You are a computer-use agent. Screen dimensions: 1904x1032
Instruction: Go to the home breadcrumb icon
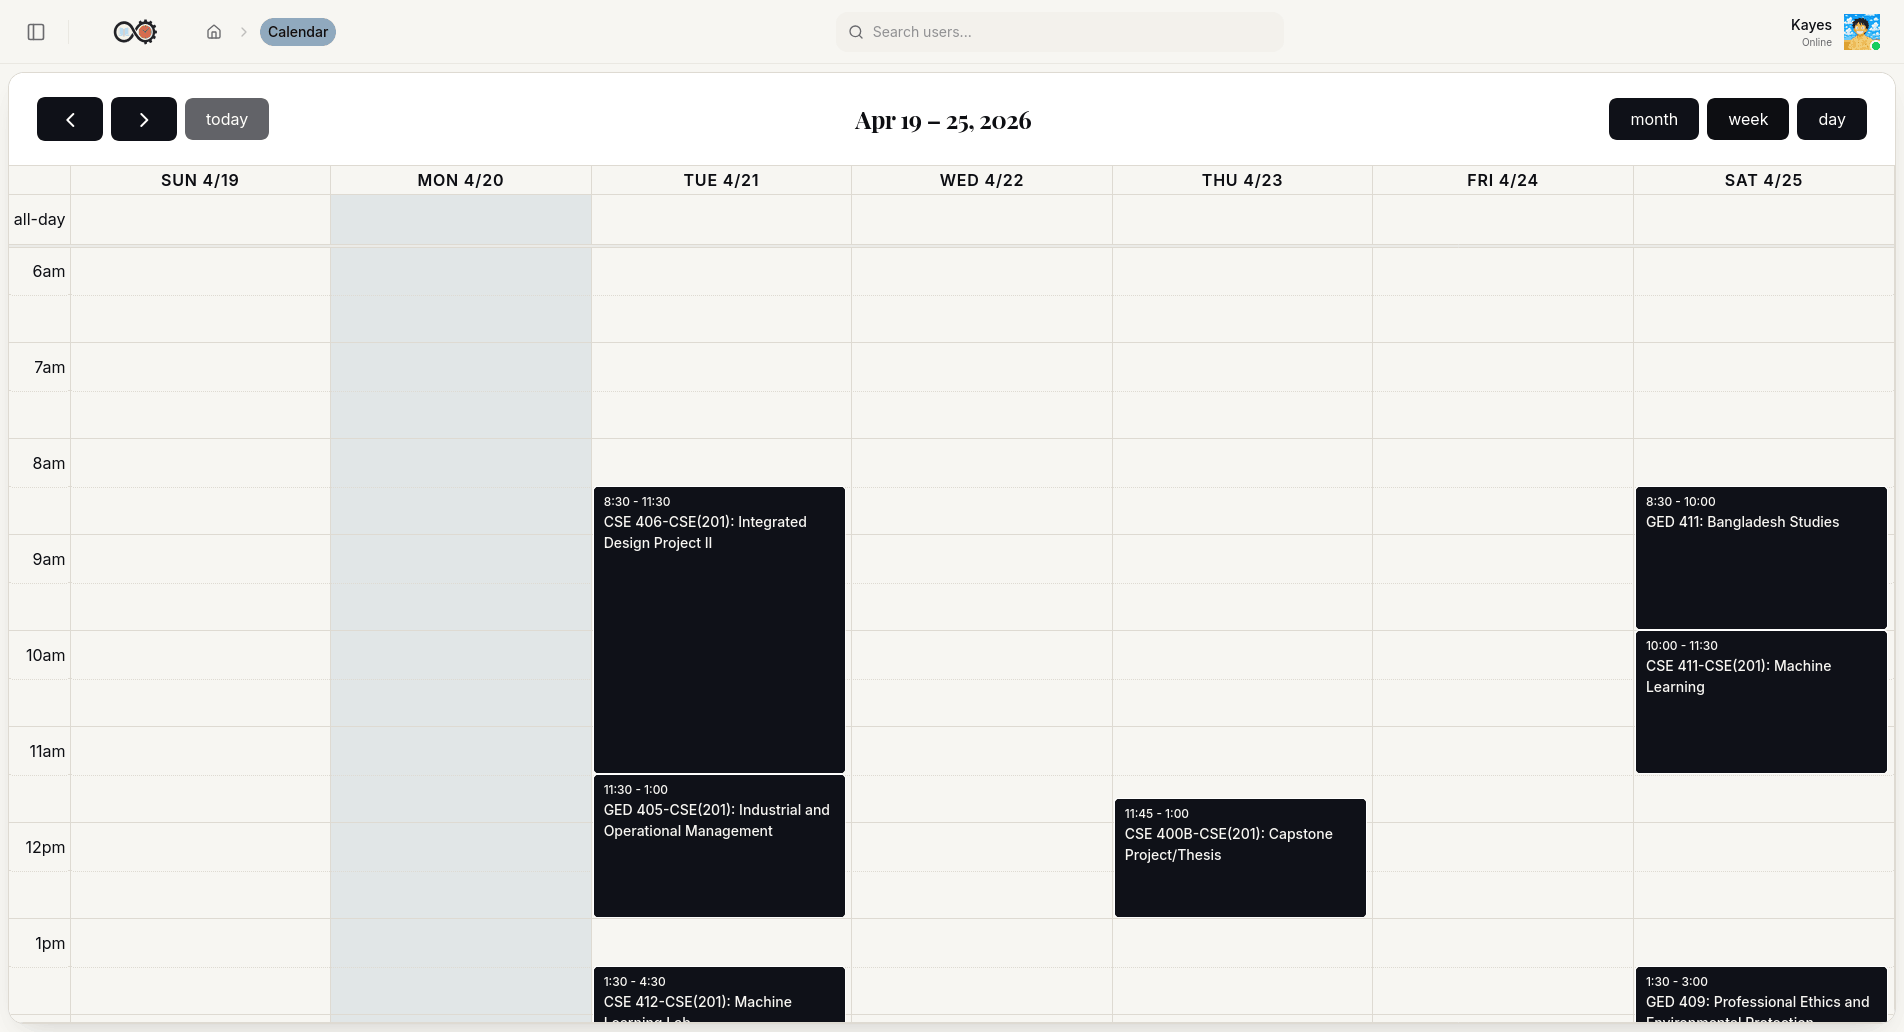pyautogui.click(x=214, y=32)
